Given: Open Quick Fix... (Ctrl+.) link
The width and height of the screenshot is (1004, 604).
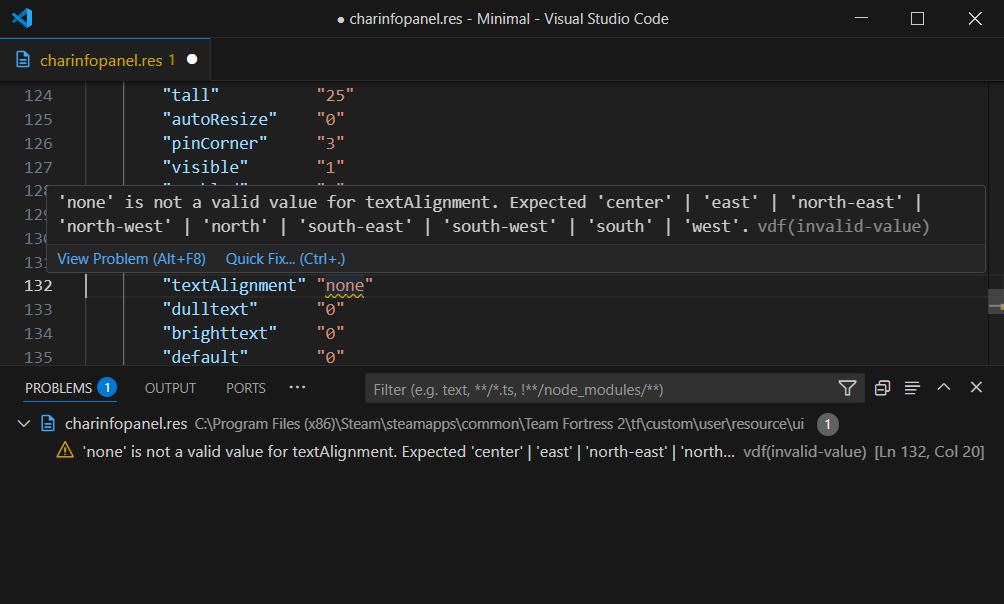Looking at the screenshot, I should point(285,259).
